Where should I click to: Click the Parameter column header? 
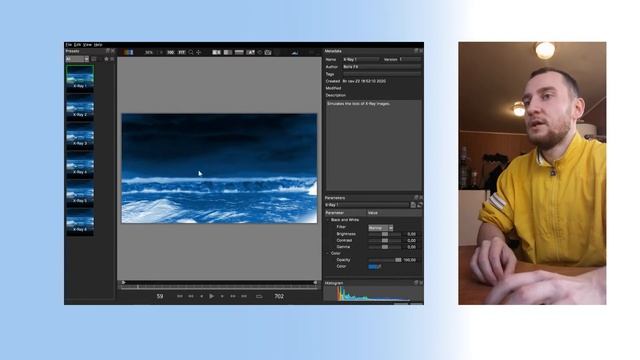[x=345, y=213]
